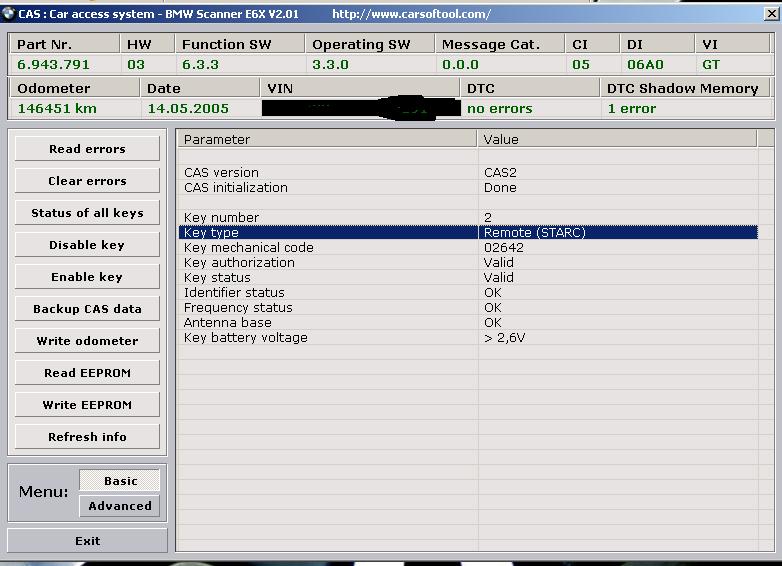
Task: Click the BMW logo icon in title bar
Action: click(8, 13)
